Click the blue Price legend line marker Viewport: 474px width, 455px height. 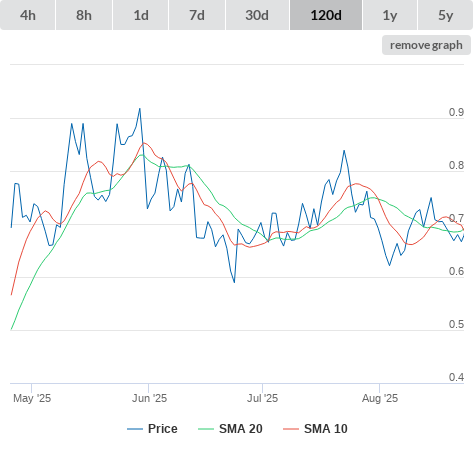pyautogui.click(x=135, y=429)
